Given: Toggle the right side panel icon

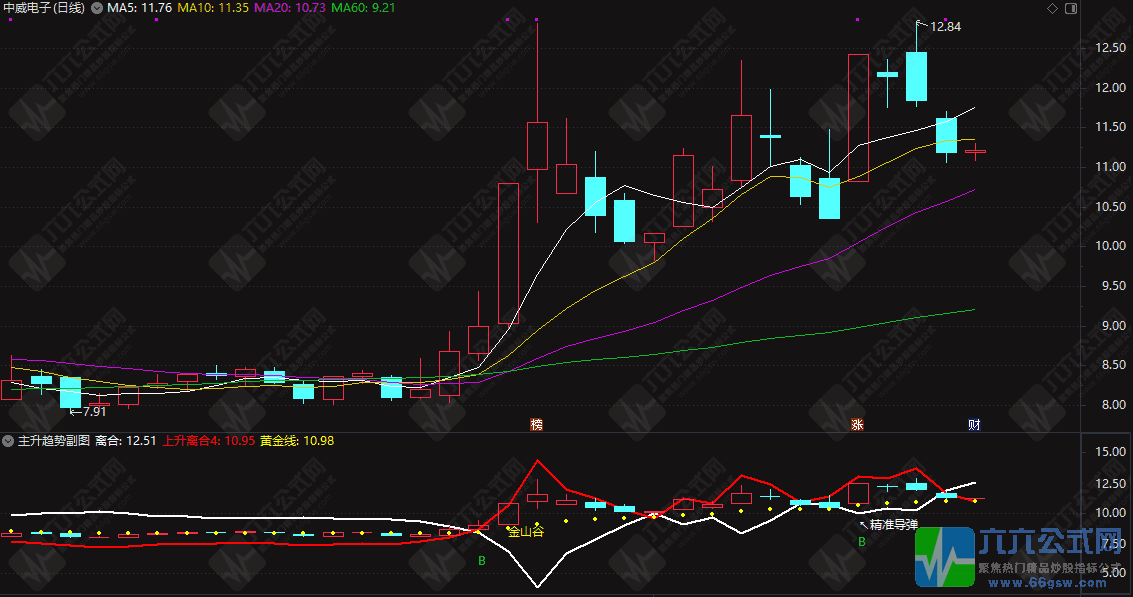Looking at the screenshot, I should coord(1071,9).
